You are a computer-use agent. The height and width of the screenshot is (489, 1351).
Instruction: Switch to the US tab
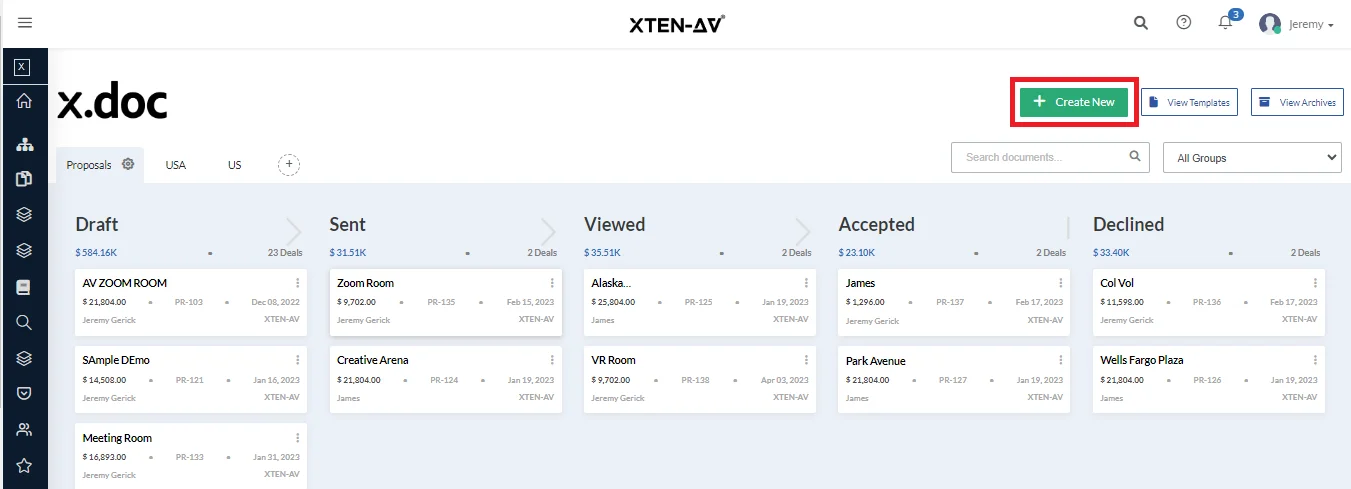(x=234, y=165)
